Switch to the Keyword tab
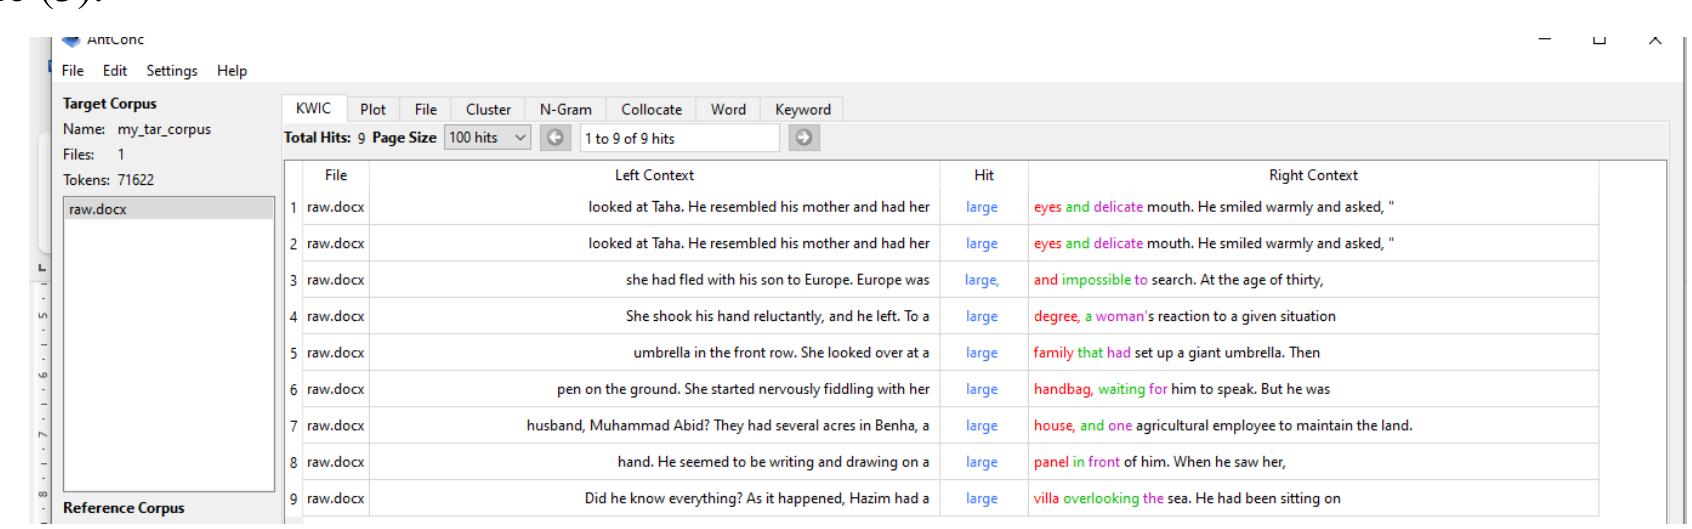Screen dimensions: 1692x529 click(x=802, y=110)
